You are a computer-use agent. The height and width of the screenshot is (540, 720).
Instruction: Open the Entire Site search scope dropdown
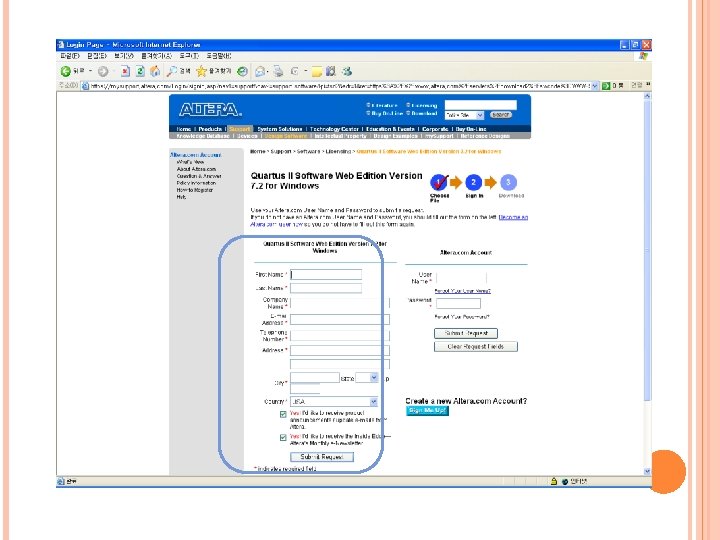[464, 115]
